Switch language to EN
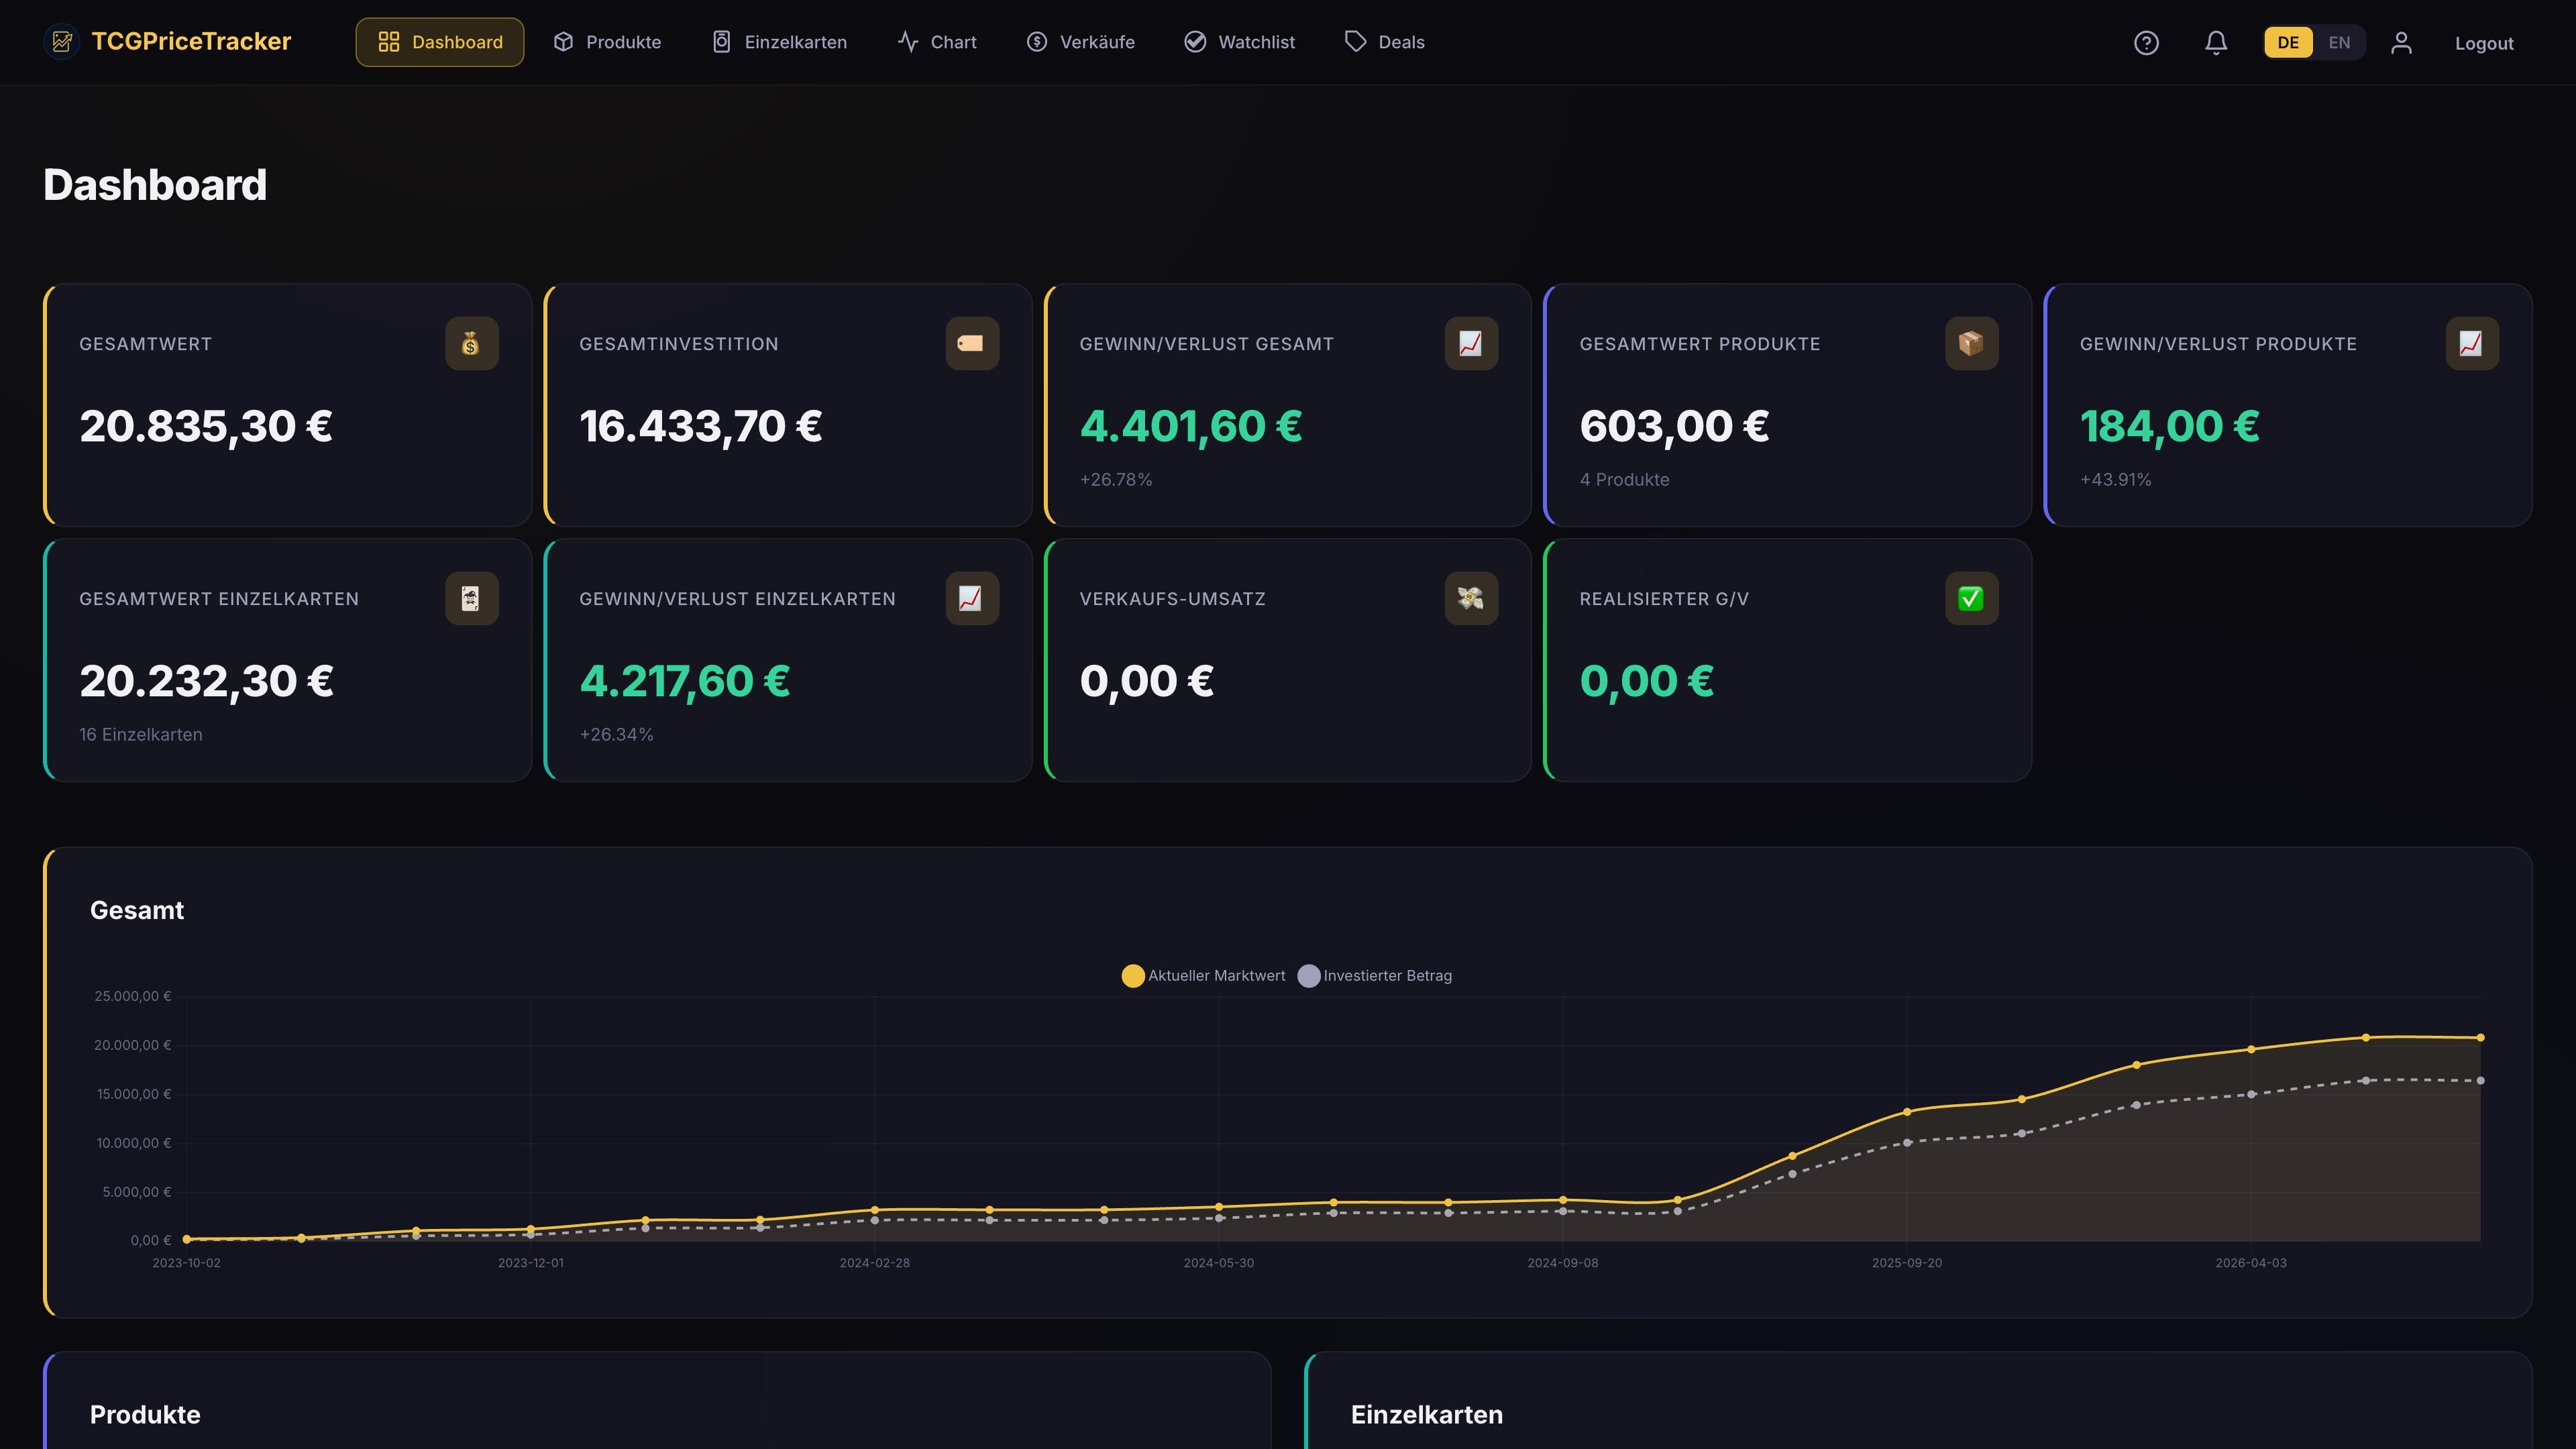 point(2339,43)
